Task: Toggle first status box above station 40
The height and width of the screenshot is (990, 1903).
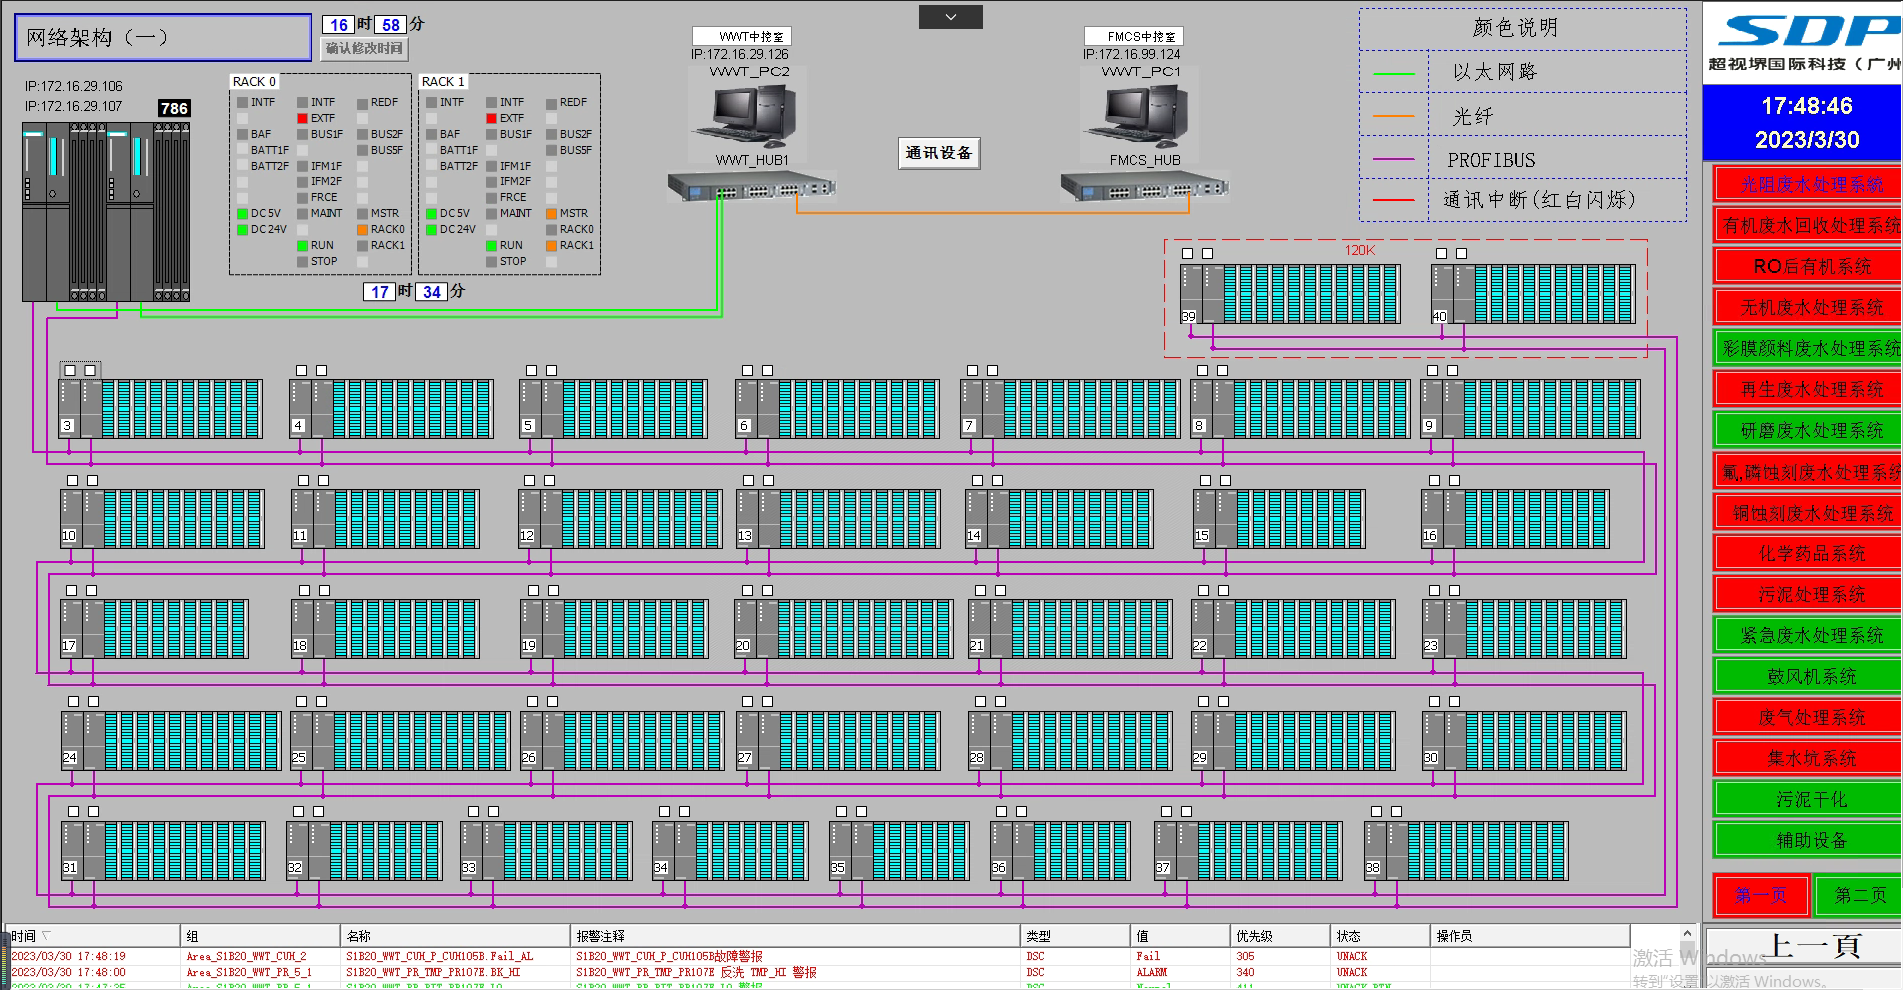Action: coord(1441,254)
